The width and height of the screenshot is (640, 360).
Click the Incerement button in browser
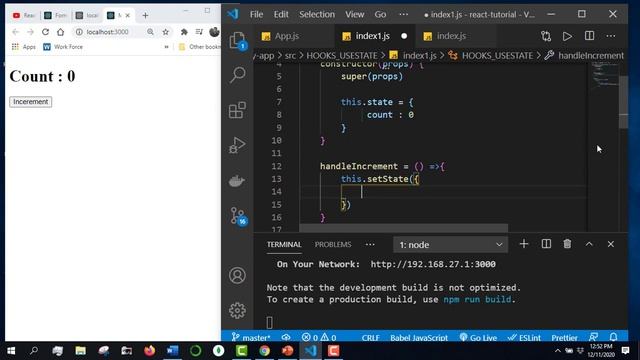coord(31,102)
